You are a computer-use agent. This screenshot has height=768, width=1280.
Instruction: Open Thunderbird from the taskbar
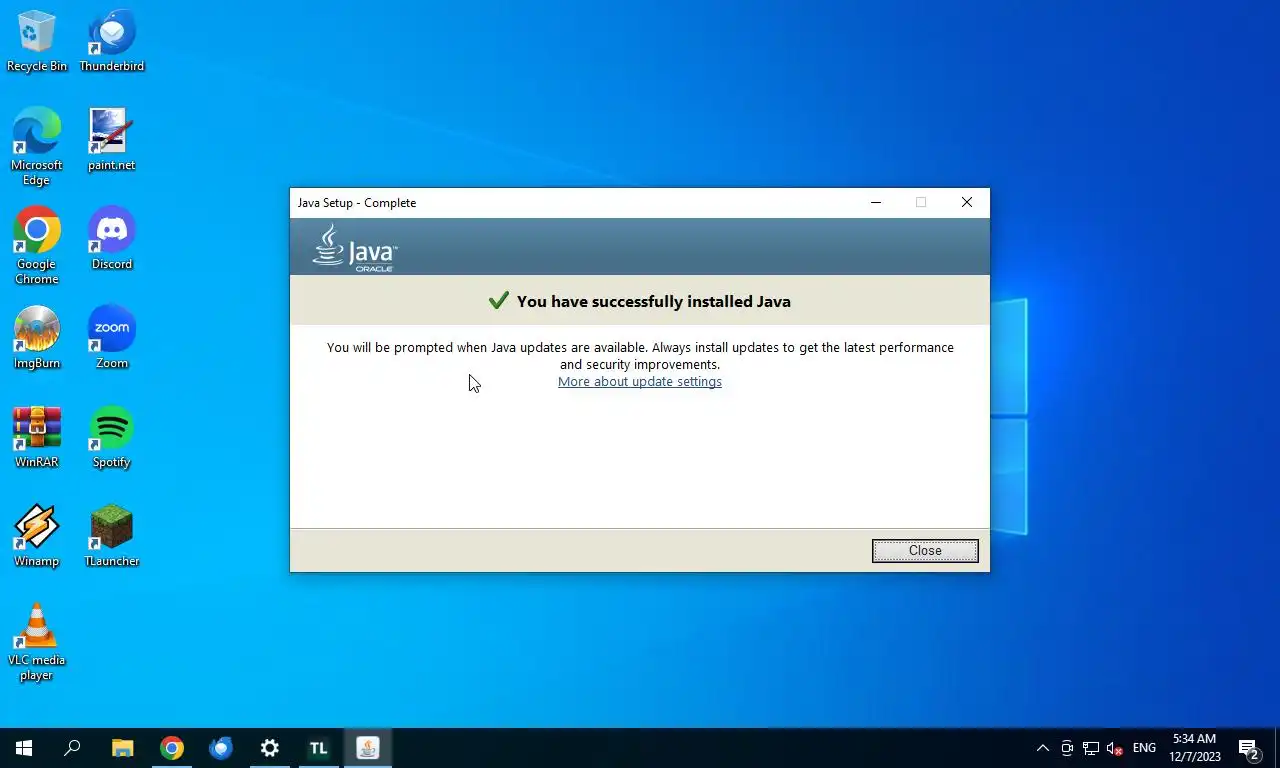221,748
